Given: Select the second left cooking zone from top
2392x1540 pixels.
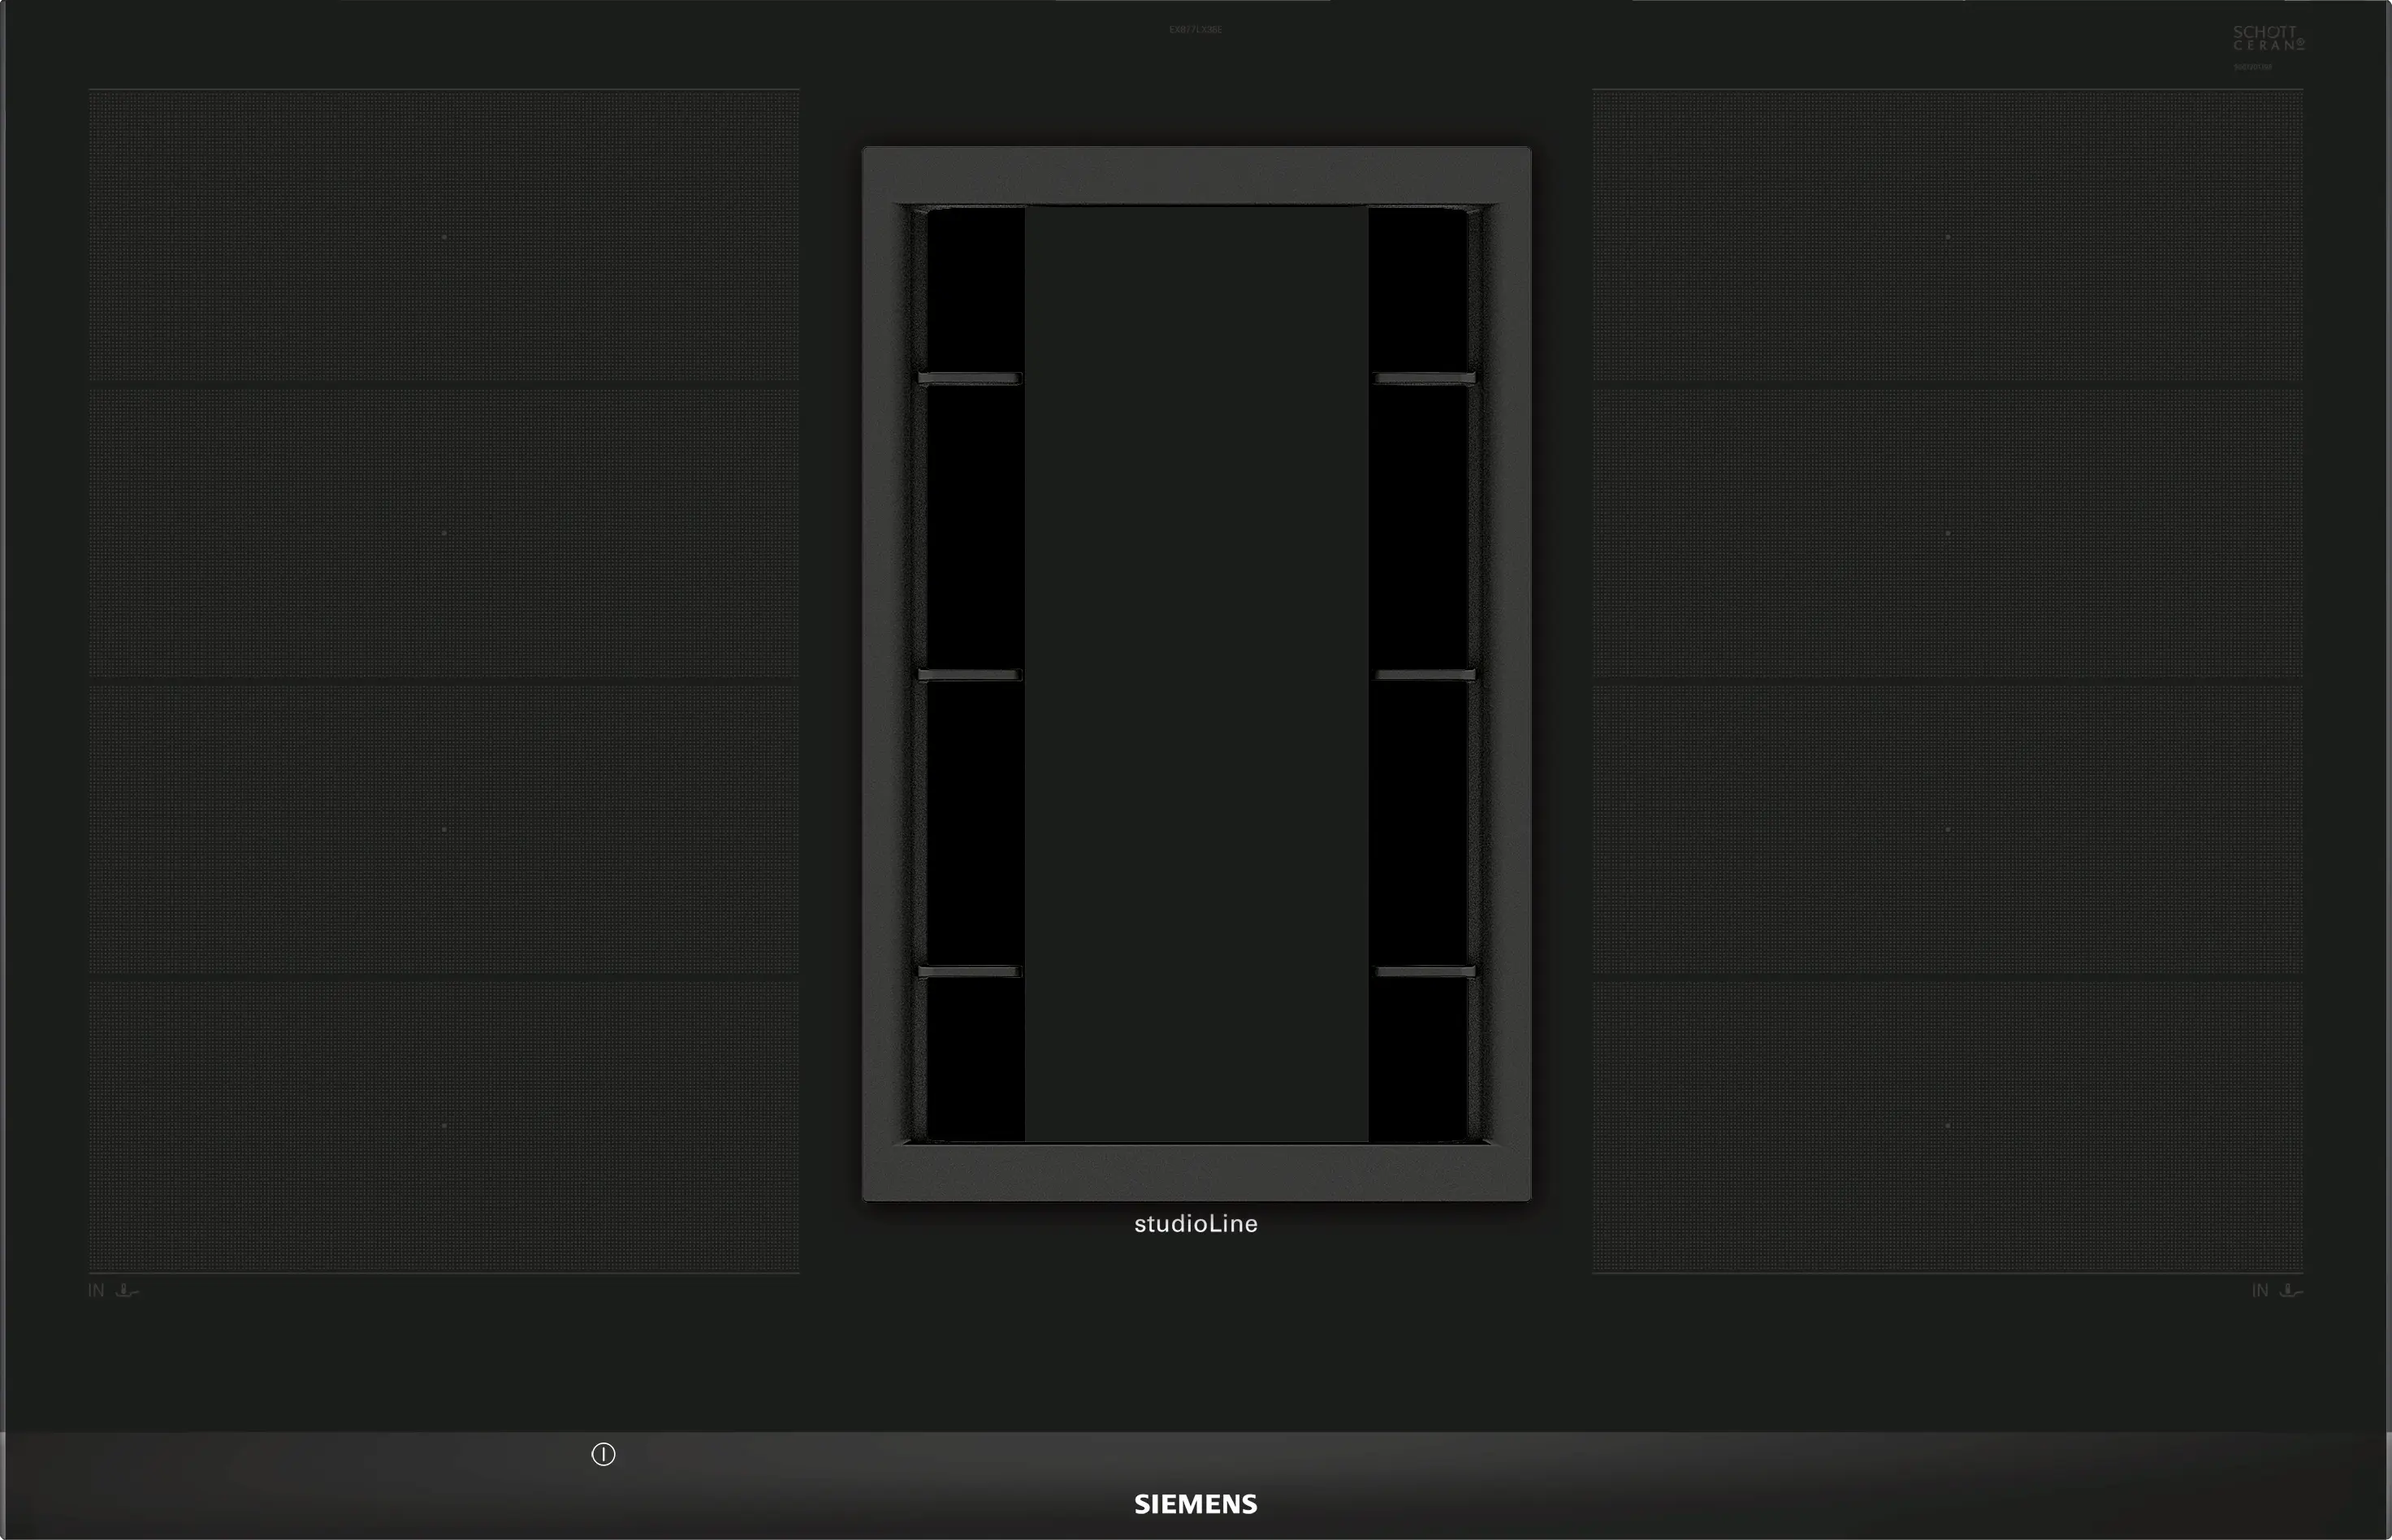Looking at the screenshot, I should pos(444,533).
